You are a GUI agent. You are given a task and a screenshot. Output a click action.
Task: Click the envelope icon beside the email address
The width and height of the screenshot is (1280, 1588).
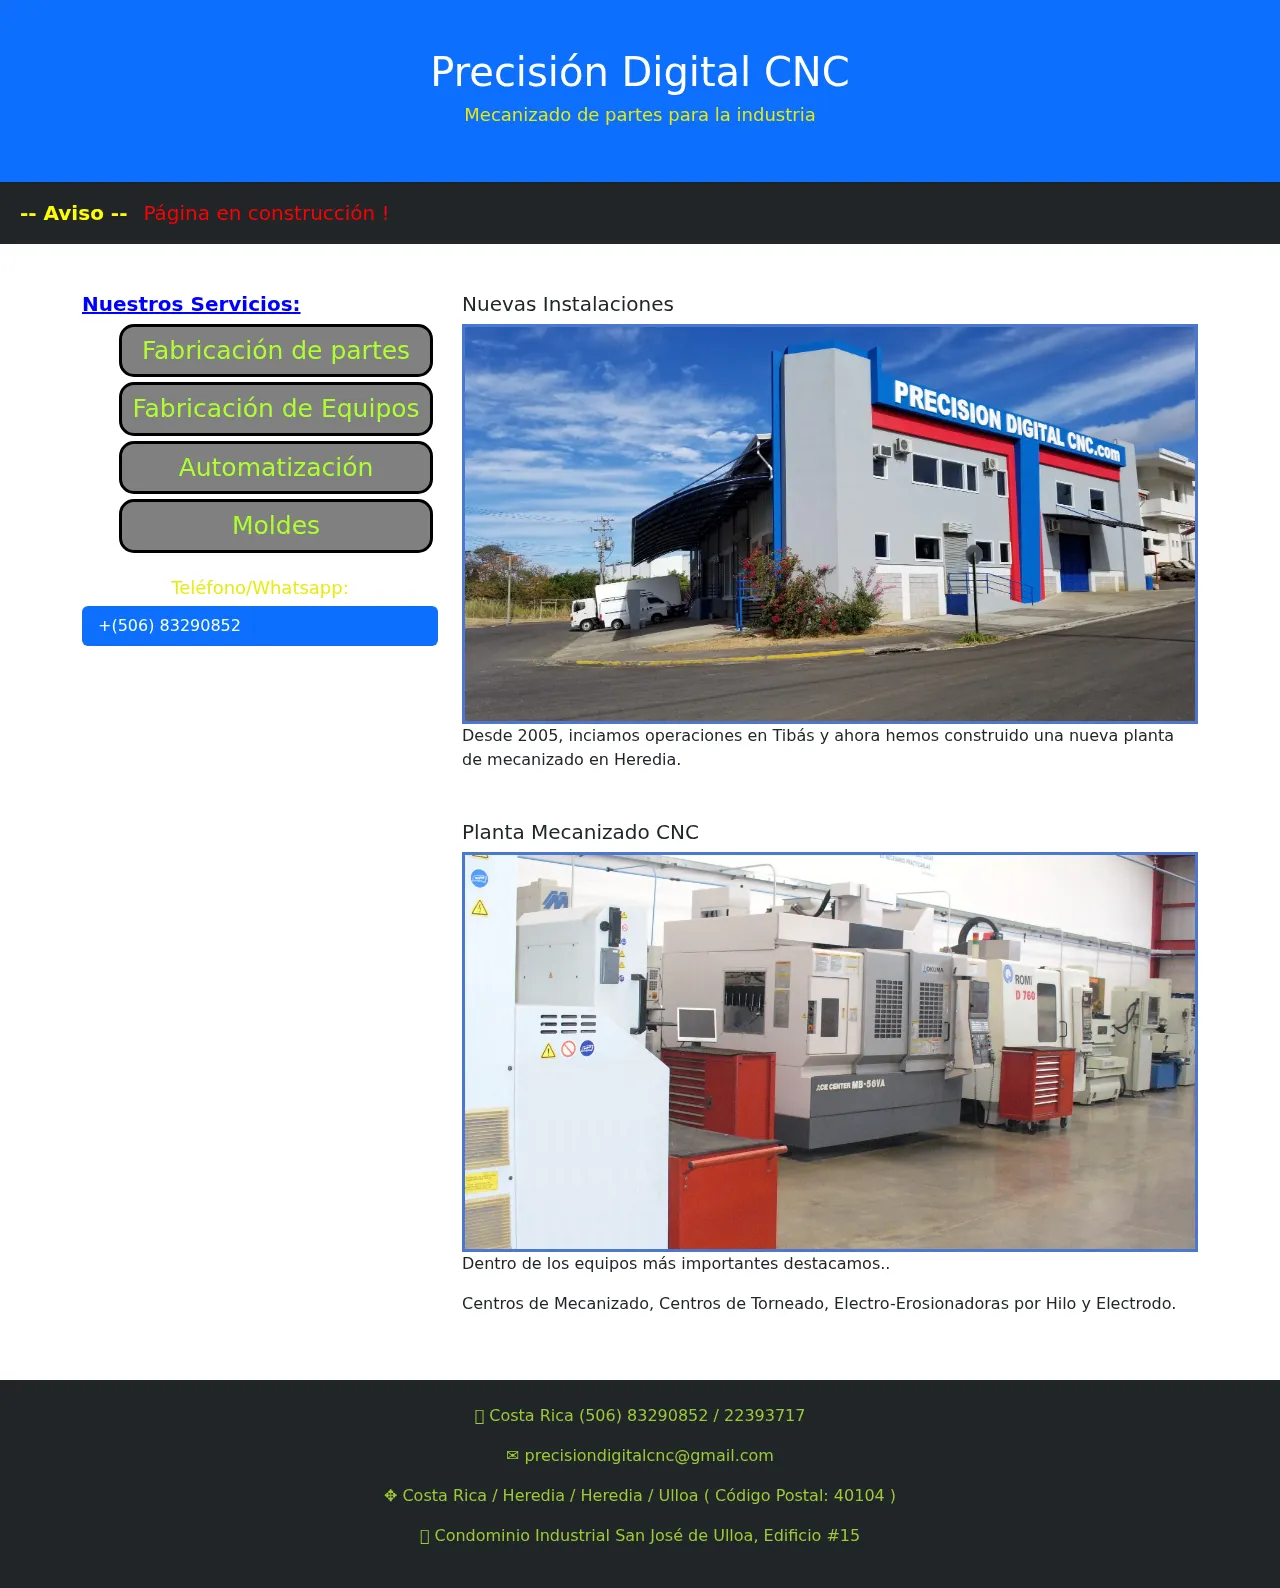pyautogui.click(x=512, y=1456)
